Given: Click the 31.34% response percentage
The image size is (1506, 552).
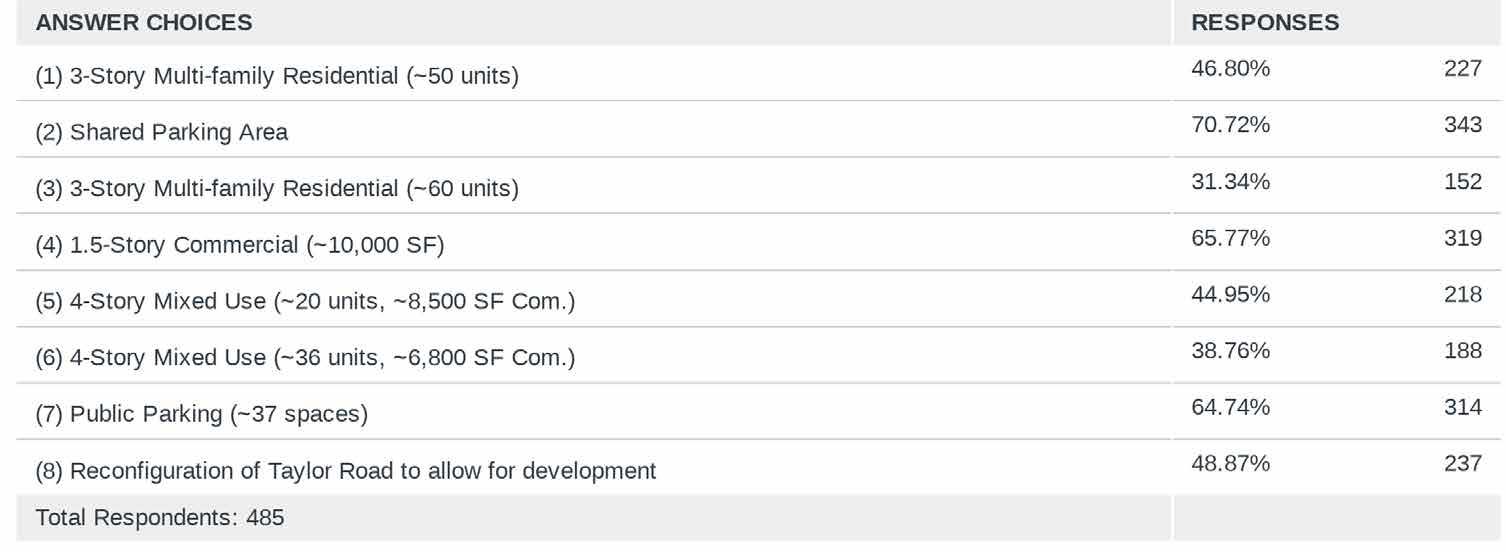Looking at the screenshot, I should (1231, 182).
